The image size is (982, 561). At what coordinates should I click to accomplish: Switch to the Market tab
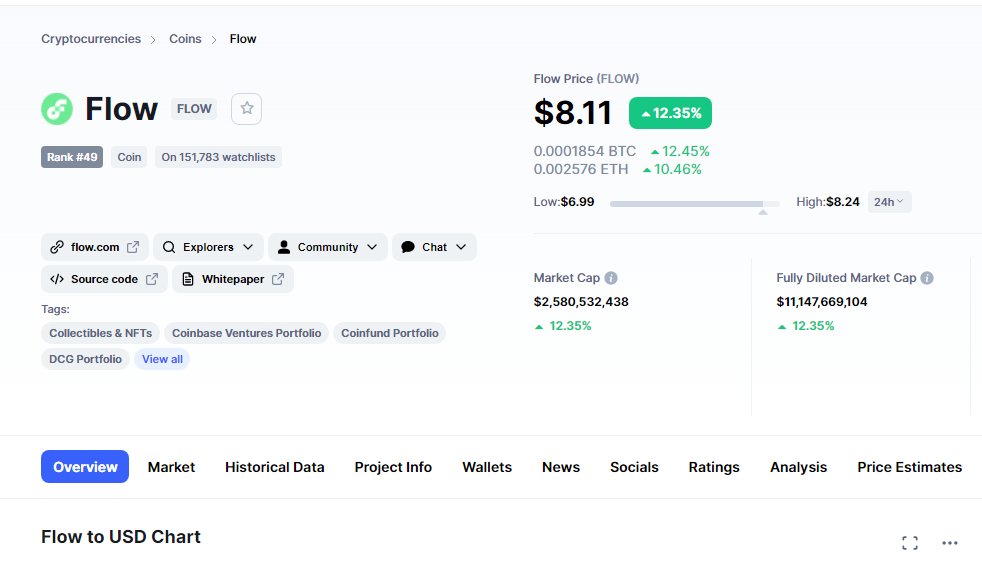pyautogui.click(x=172, y=467)
